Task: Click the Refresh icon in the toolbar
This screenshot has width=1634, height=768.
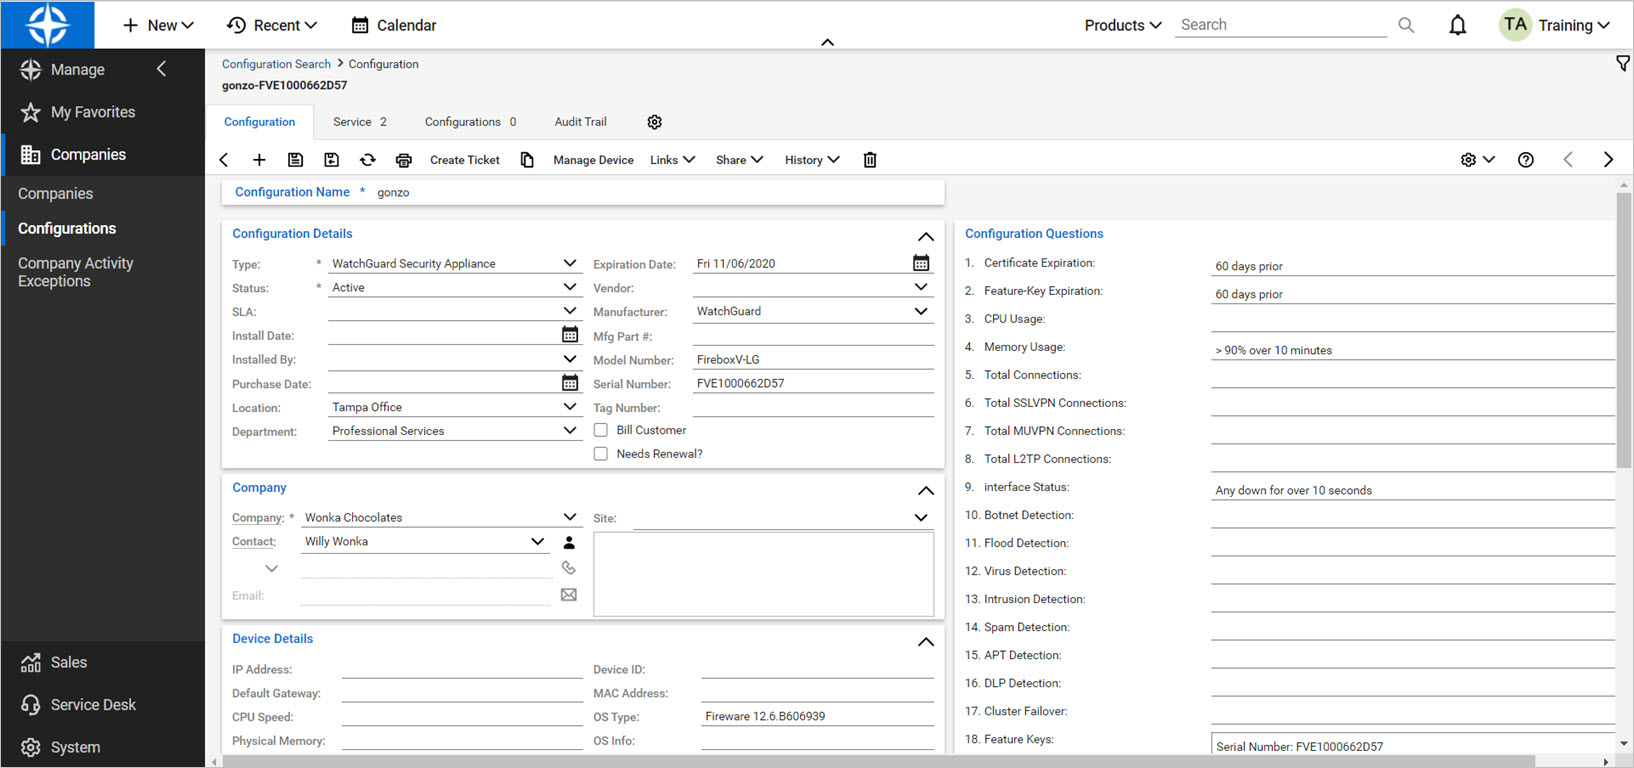Action: coord(368,160)
